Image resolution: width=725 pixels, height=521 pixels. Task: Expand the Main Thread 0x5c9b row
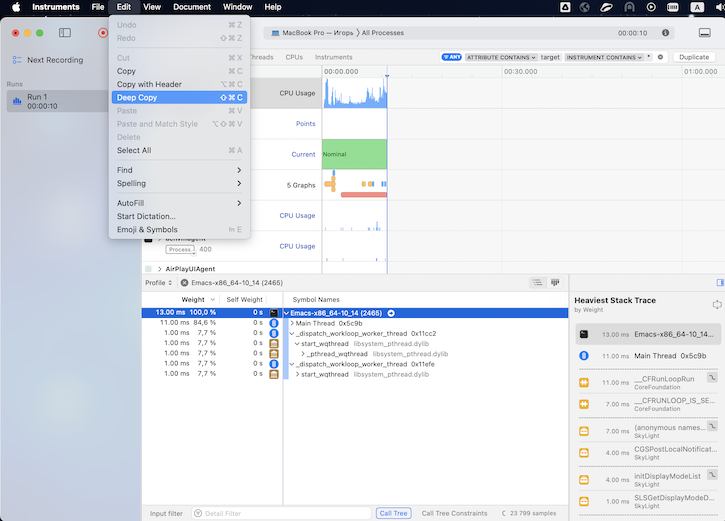[292, 323]
